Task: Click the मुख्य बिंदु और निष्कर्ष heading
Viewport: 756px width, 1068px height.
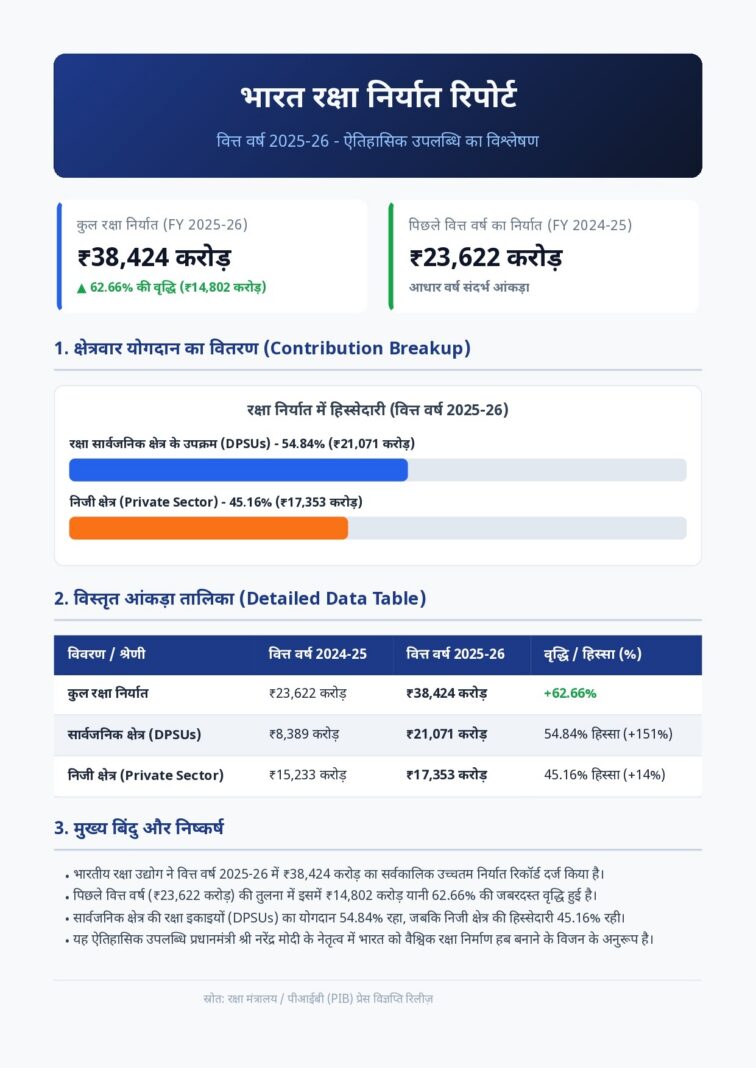Action: point(139,828)
